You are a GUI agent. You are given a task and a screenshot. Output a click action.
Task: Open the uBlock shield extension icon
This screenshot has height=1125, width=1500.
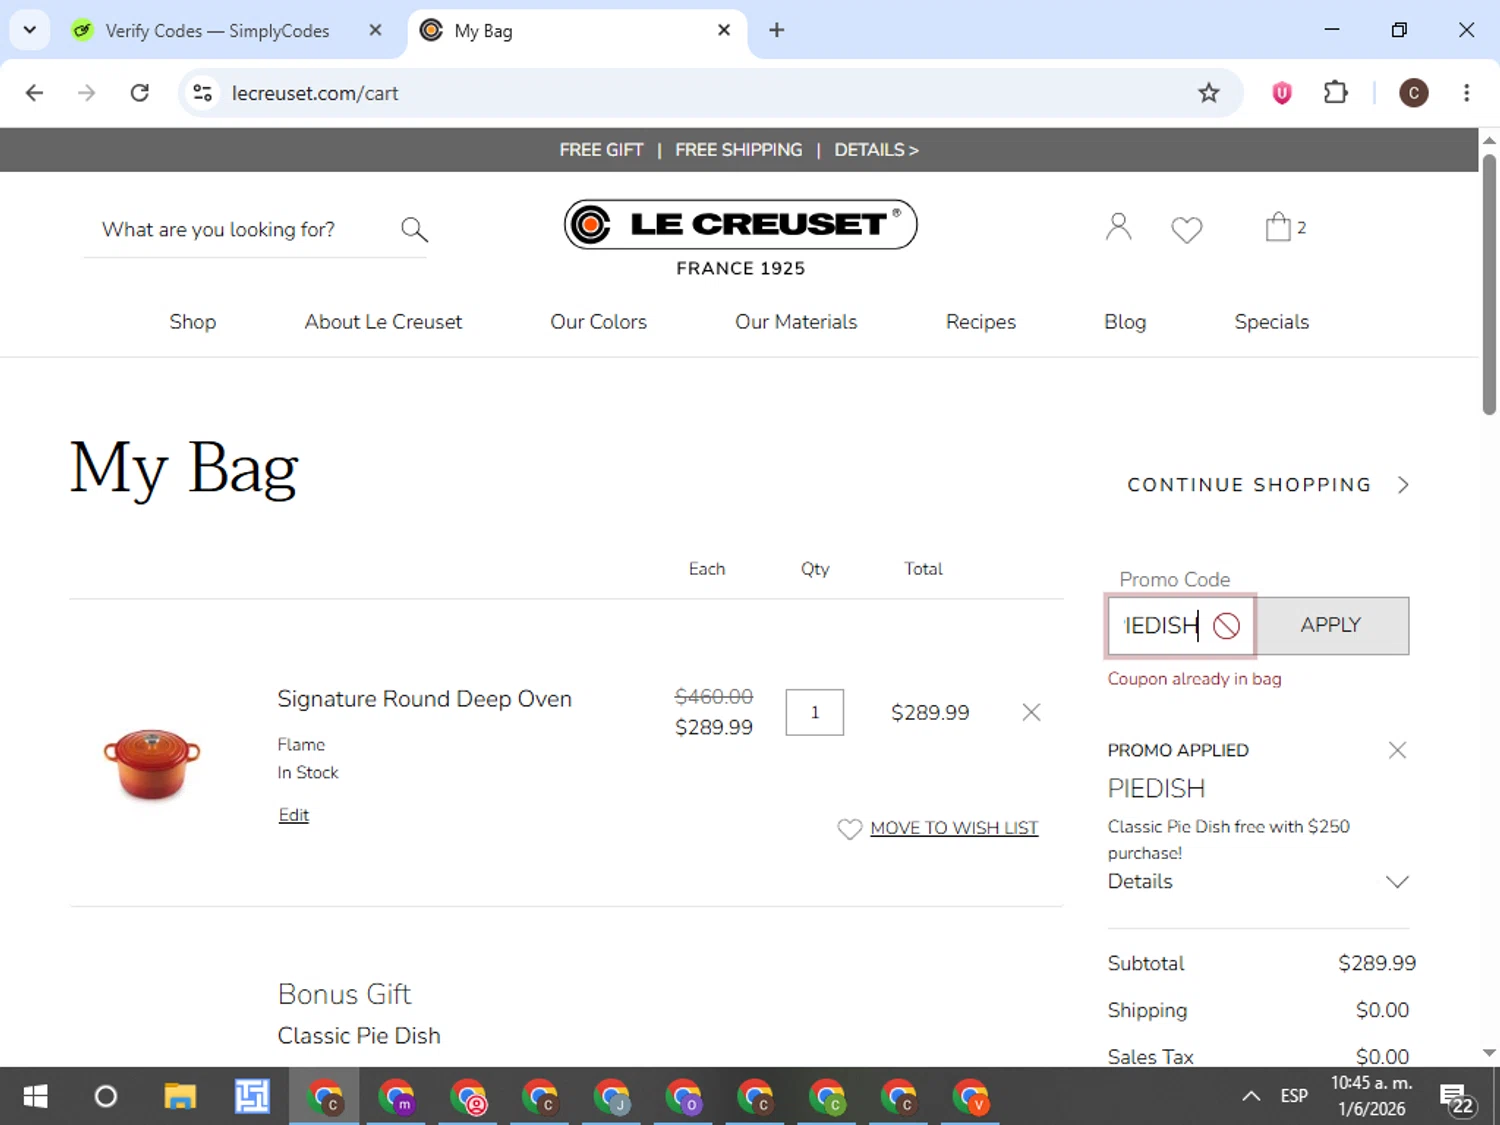1281,93
